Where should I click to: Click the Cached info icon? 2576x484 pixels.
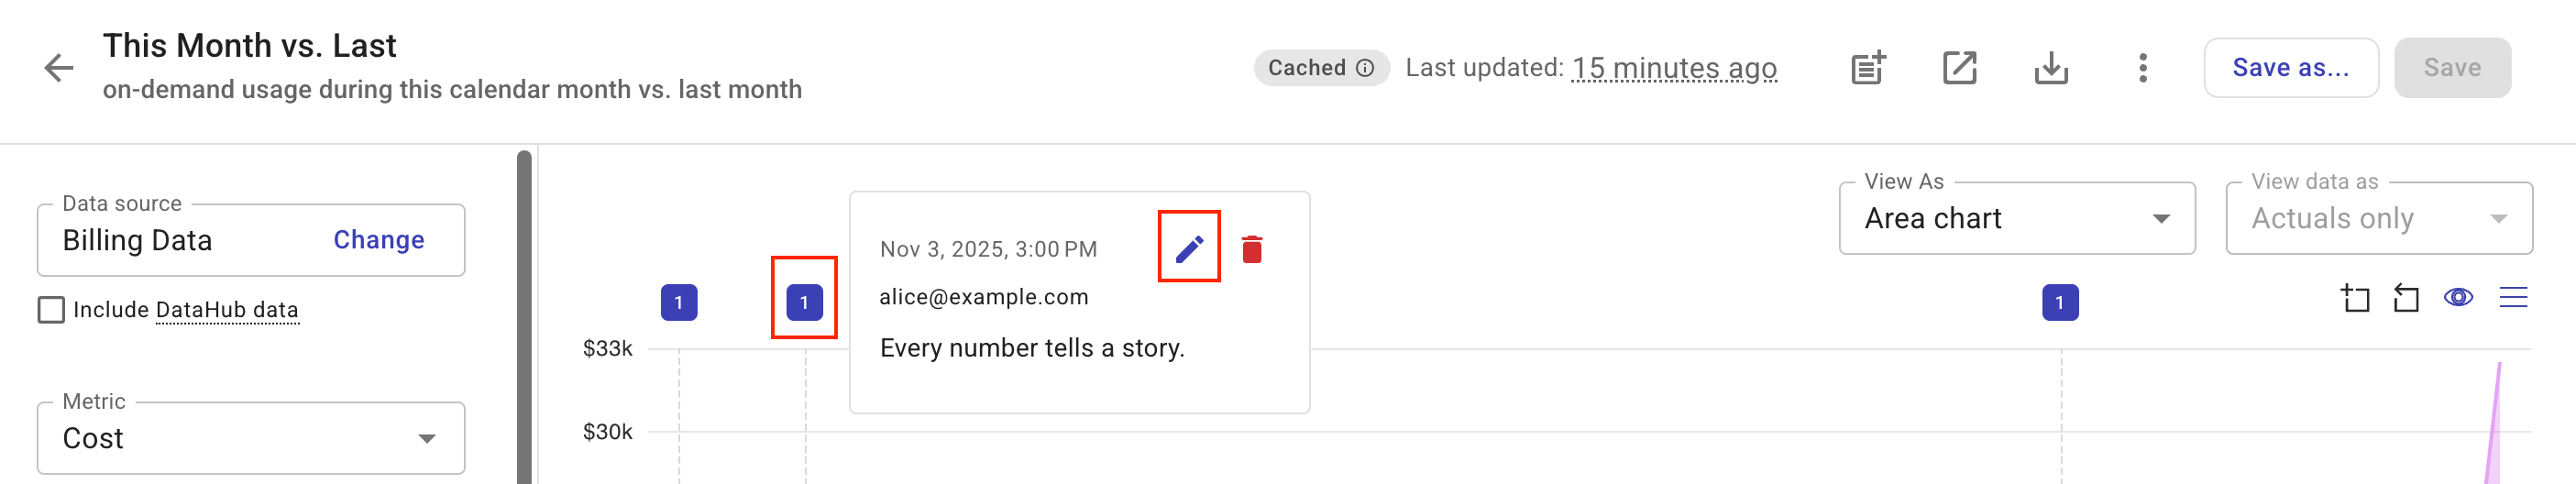pyautogui.click(x=1365, y=68)
